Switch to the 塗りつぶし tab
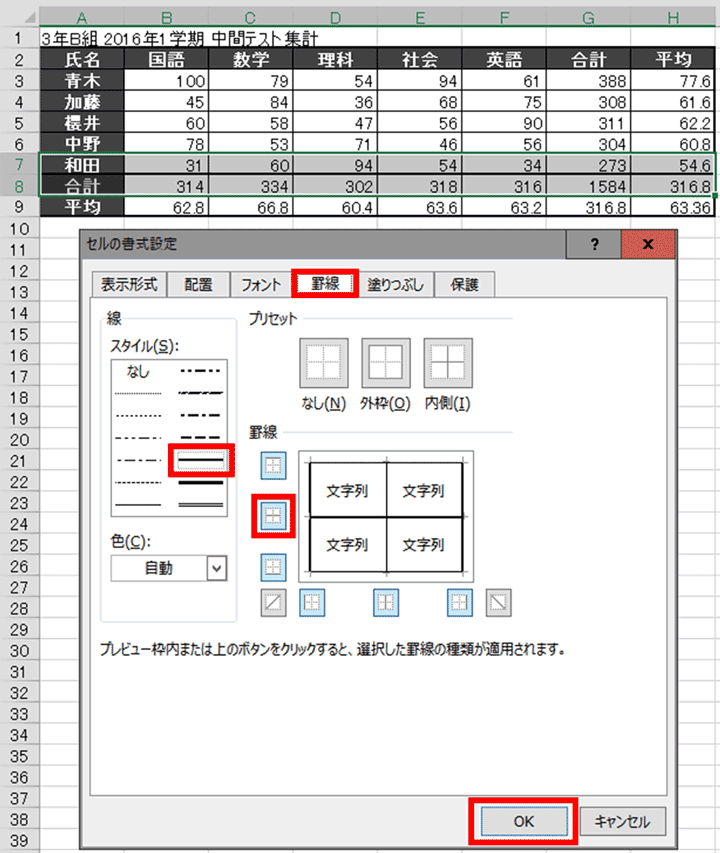Viewport: 720px width, 853px height. click(x=396, y=284)
